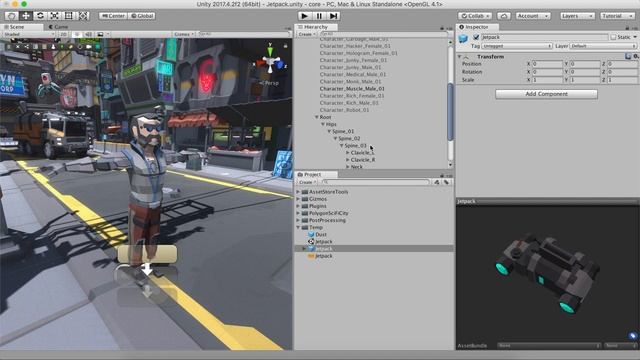
Task: Open the Transform help icon
Action: tap(628, 56)
